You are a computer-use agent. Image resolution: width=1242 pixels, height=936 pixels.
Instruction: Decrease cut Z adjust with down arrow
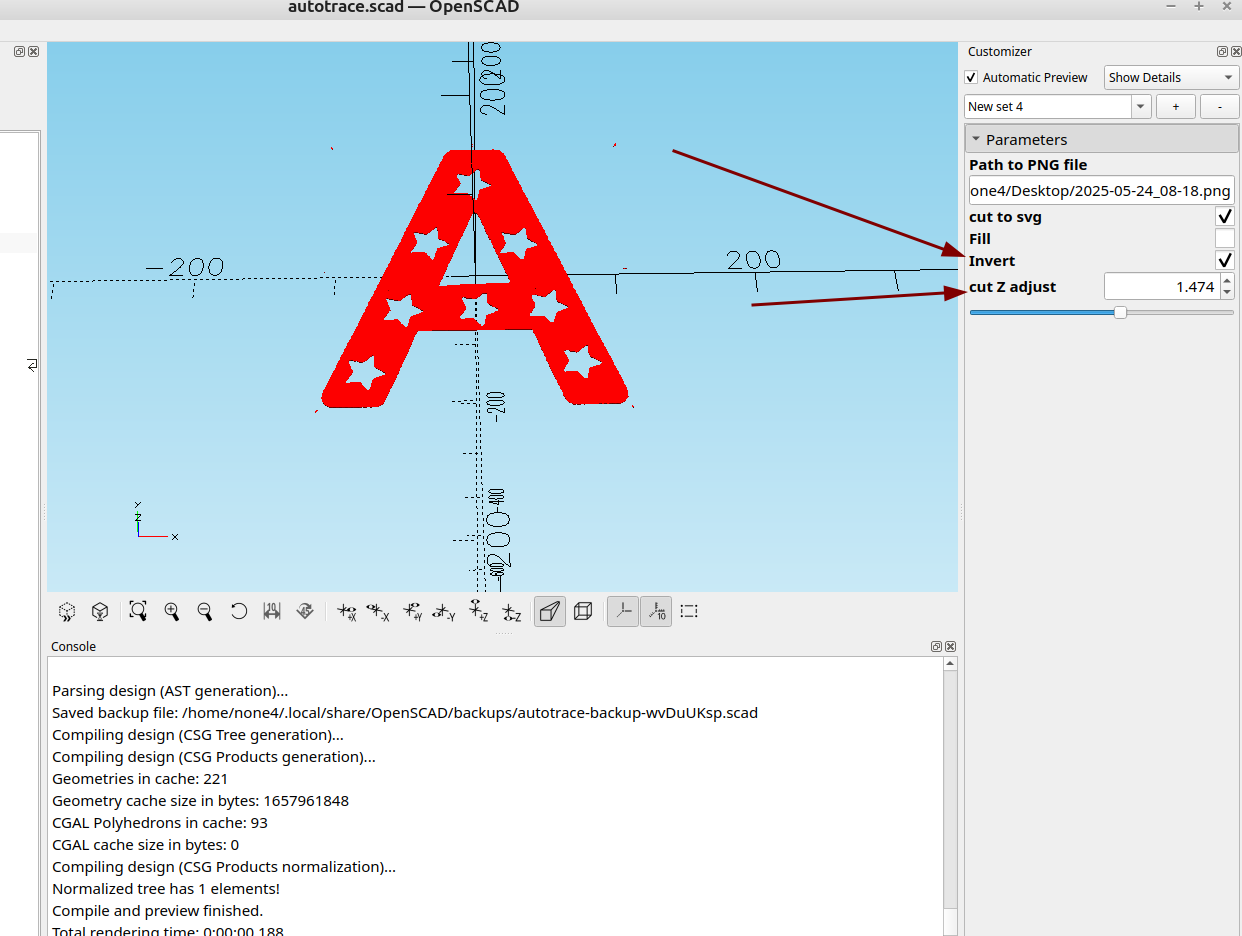pos(1227,293)
